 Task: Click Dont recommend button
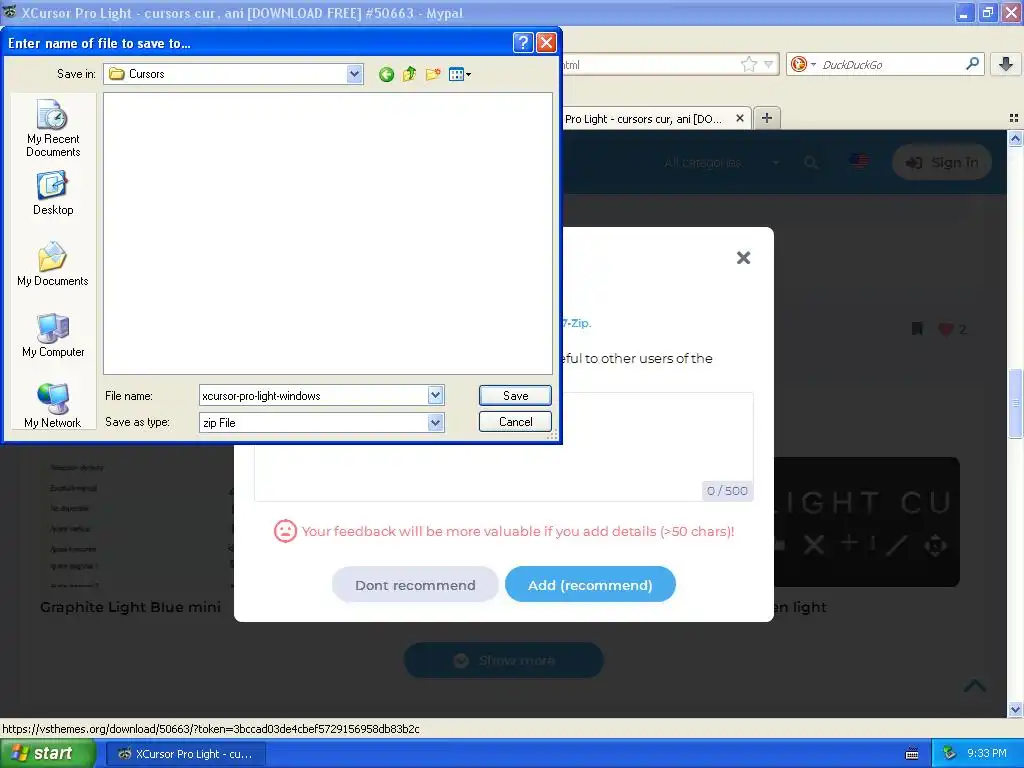coord(415,584)
